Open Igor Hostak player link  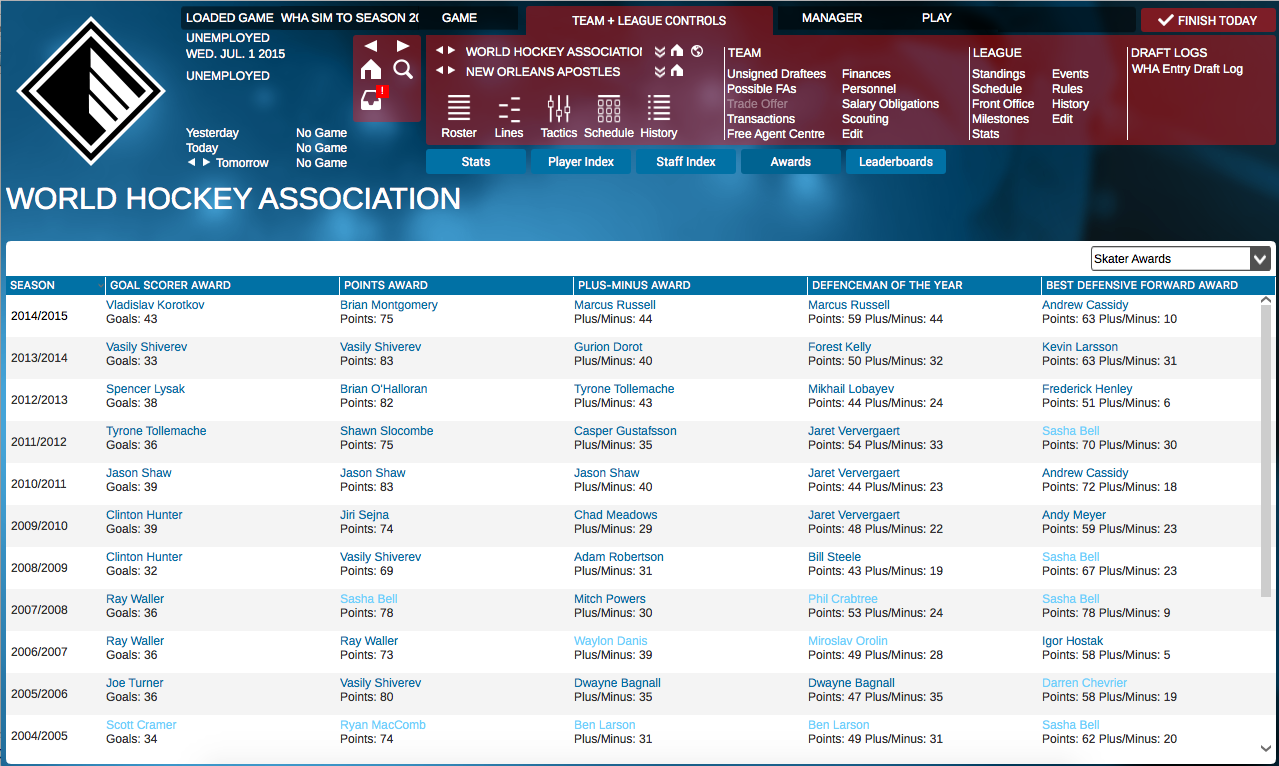1073,641
